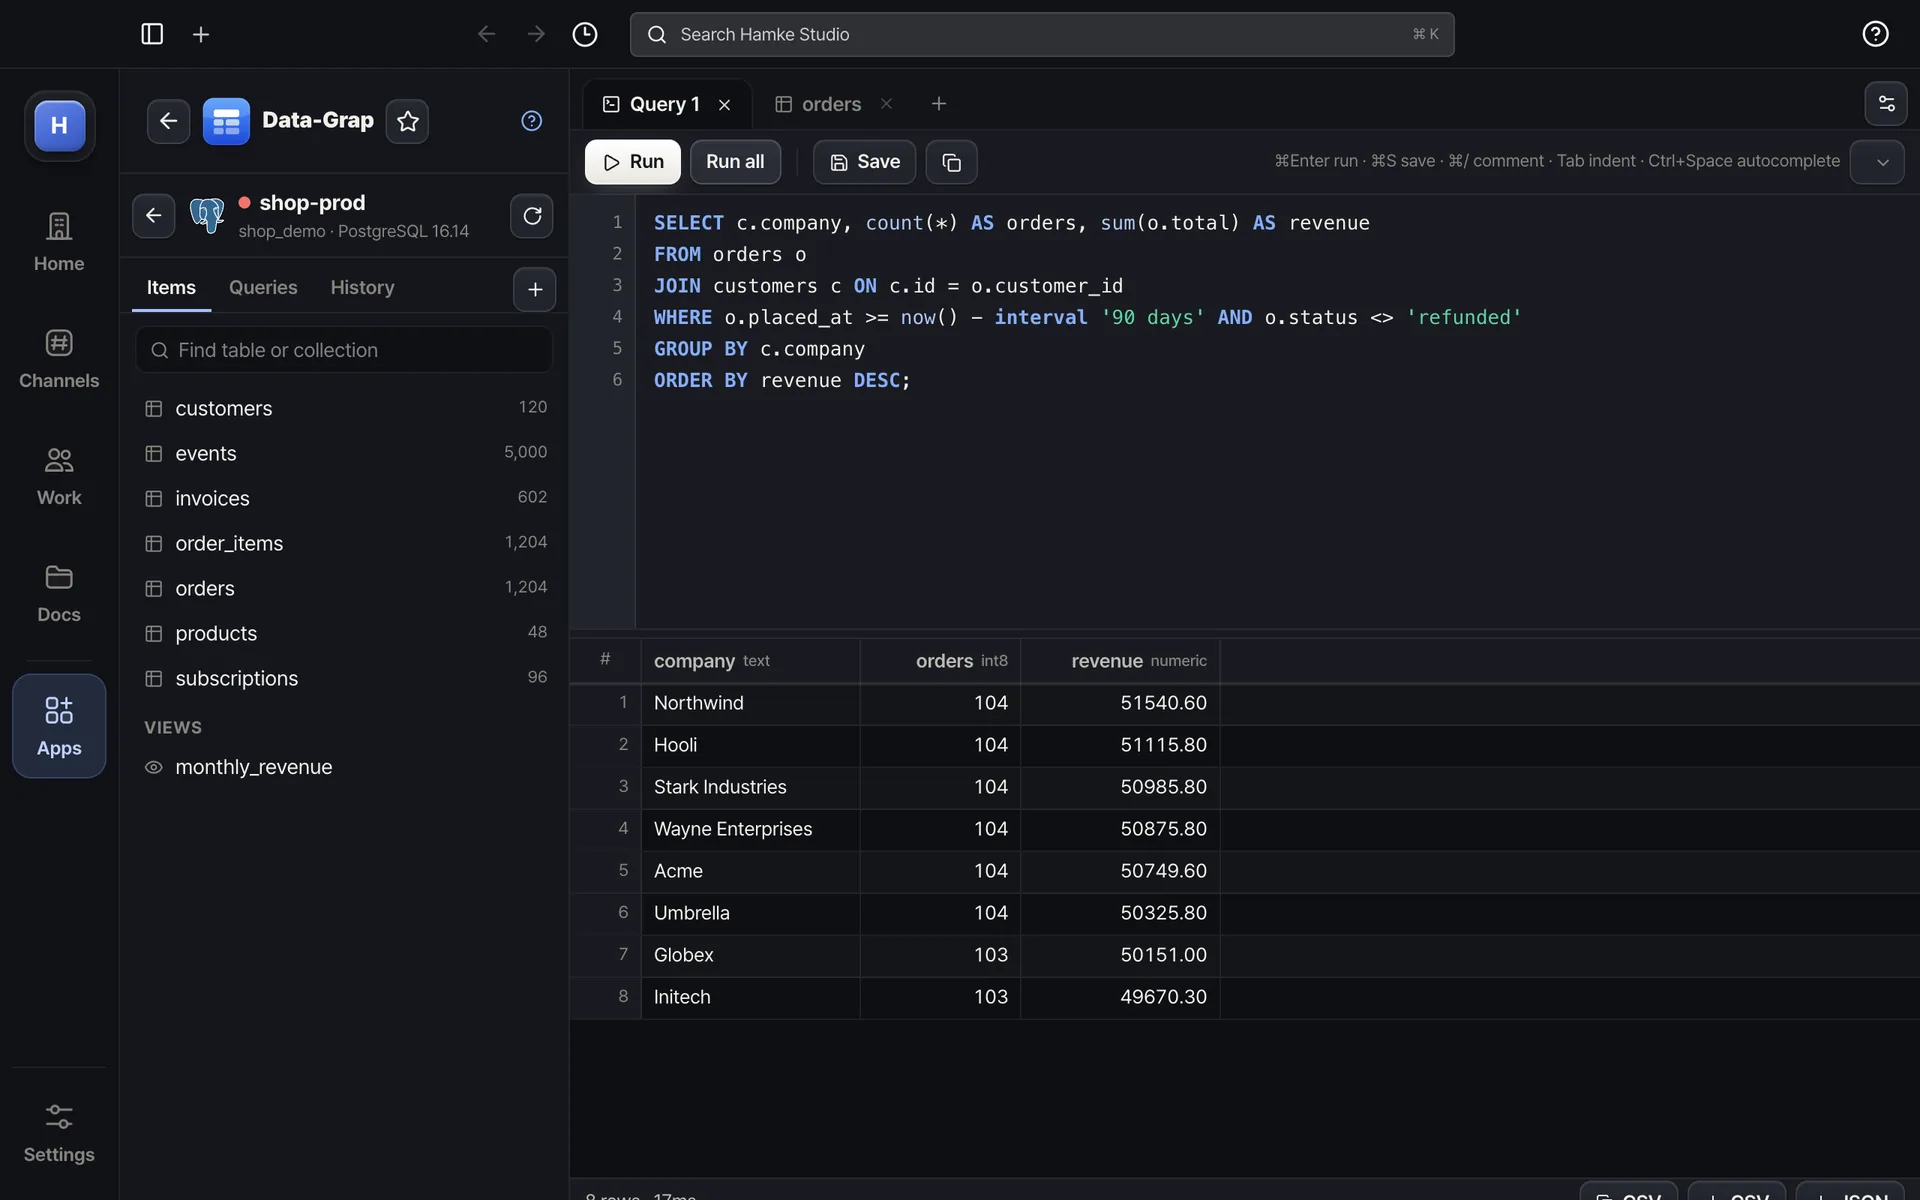Open Apps in the left sidebar

click(59, 726)
